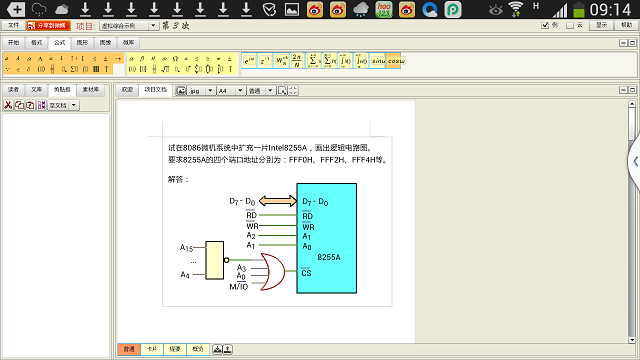Toggle the 普通 view mode at bottom
The image size is (640, 360).
click(x=129, y=349)
